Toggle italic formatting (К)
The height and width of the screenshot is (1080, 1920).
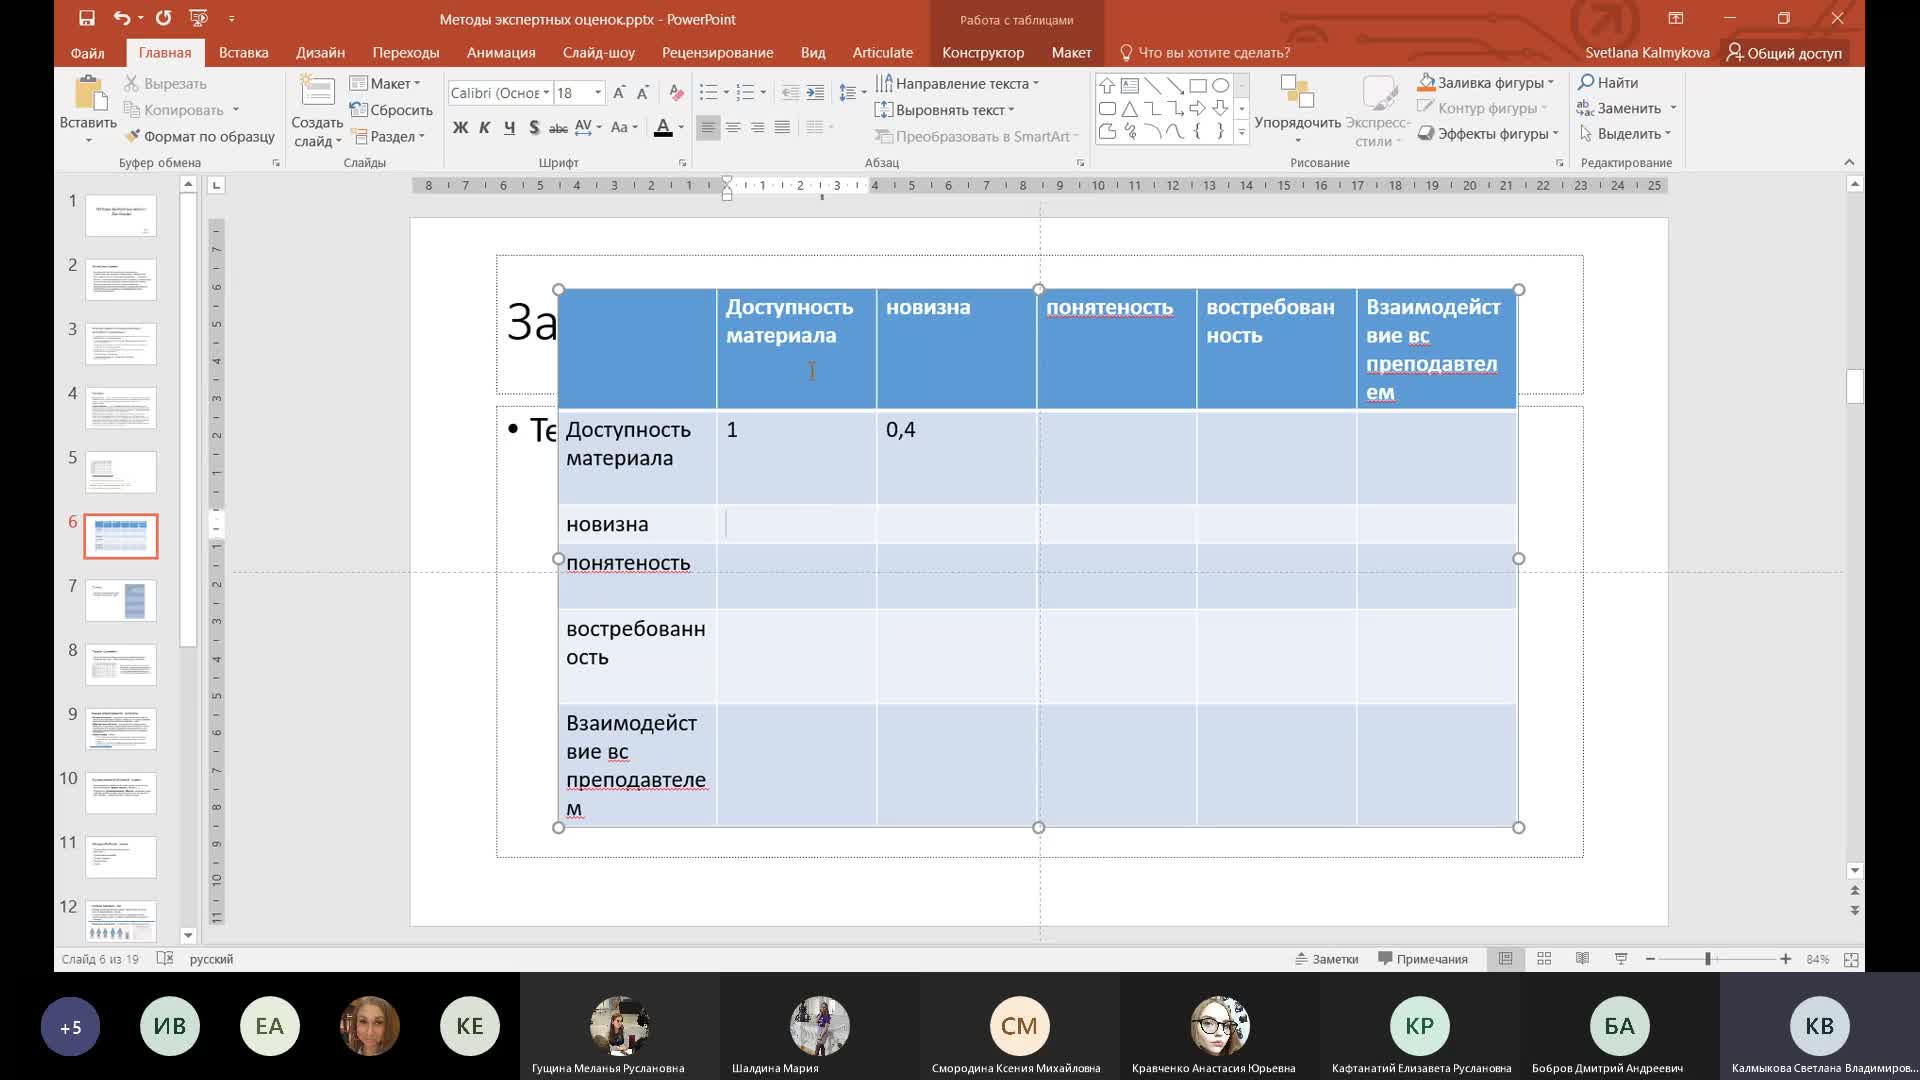485,127
